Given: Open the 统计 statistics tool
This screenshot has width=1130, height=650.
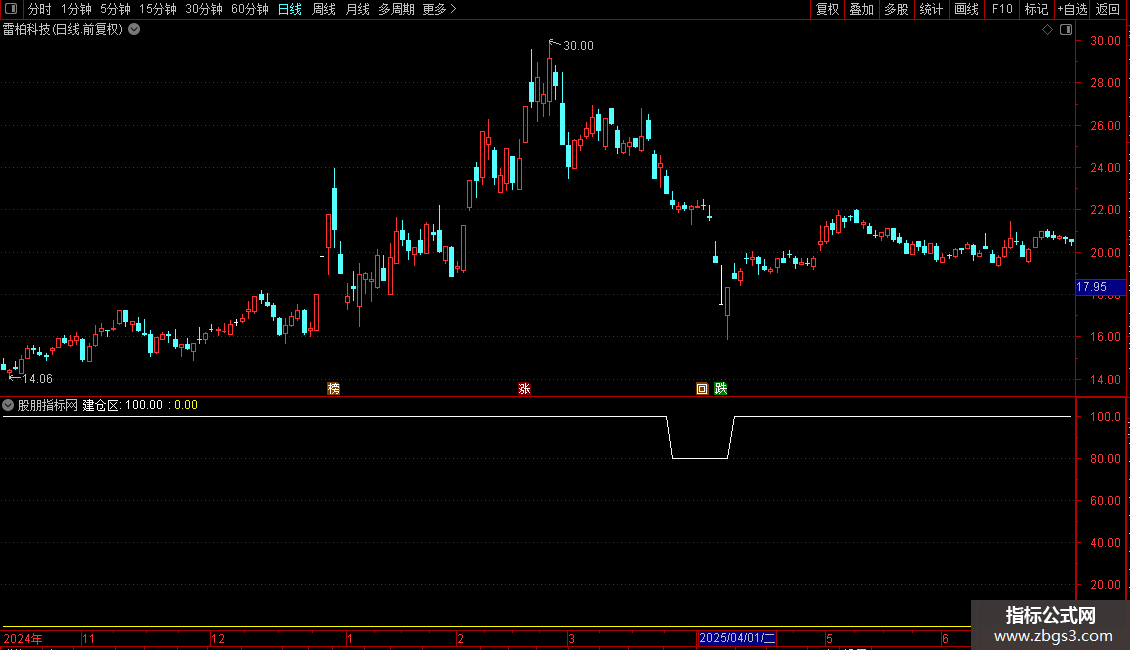Looking at the screenshot, I should pos(931,9).
